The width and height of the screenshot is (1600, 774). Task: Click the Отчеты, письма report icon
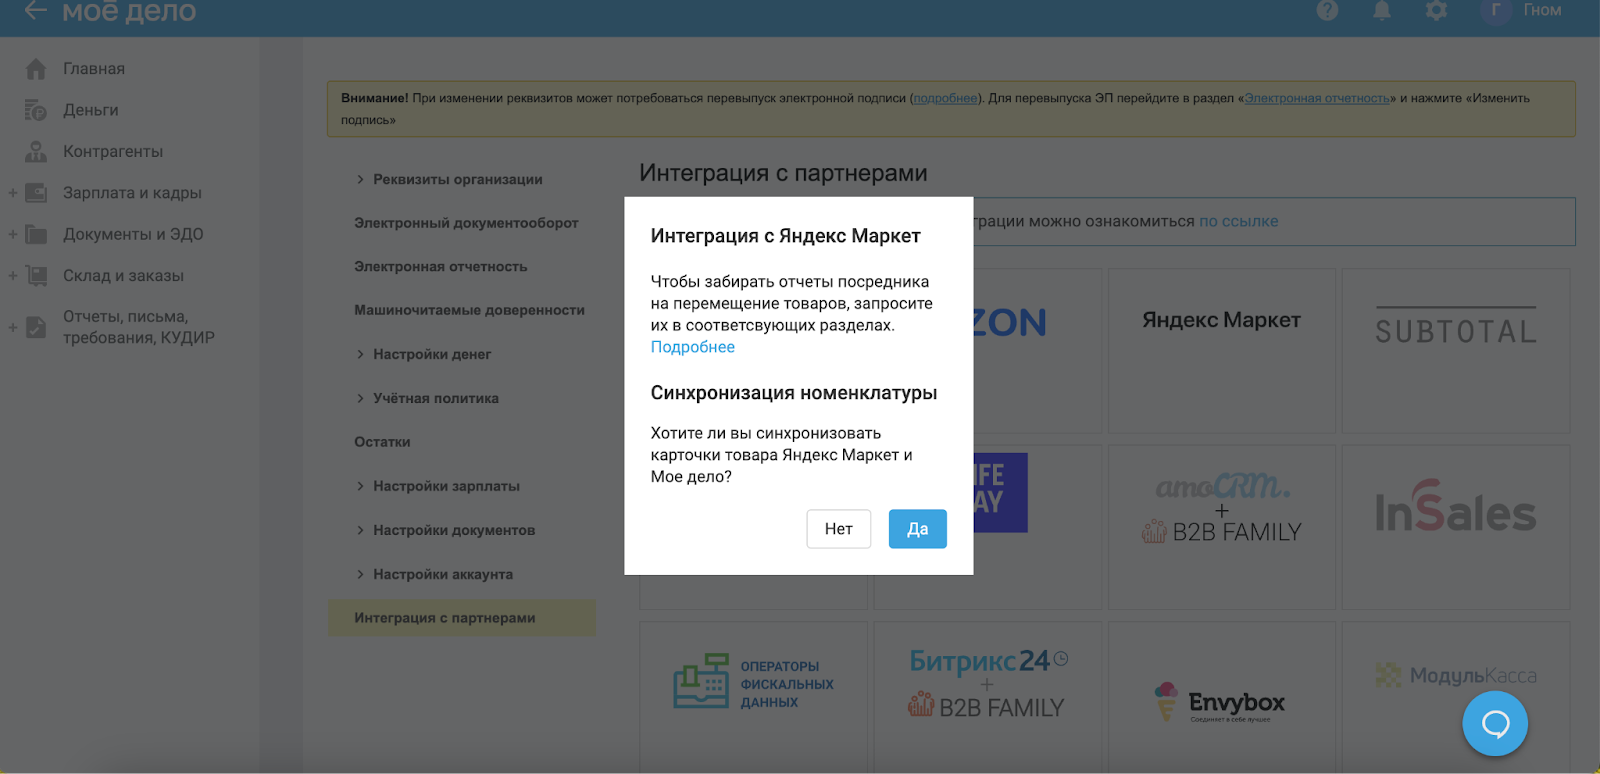(x=36, y=327)
